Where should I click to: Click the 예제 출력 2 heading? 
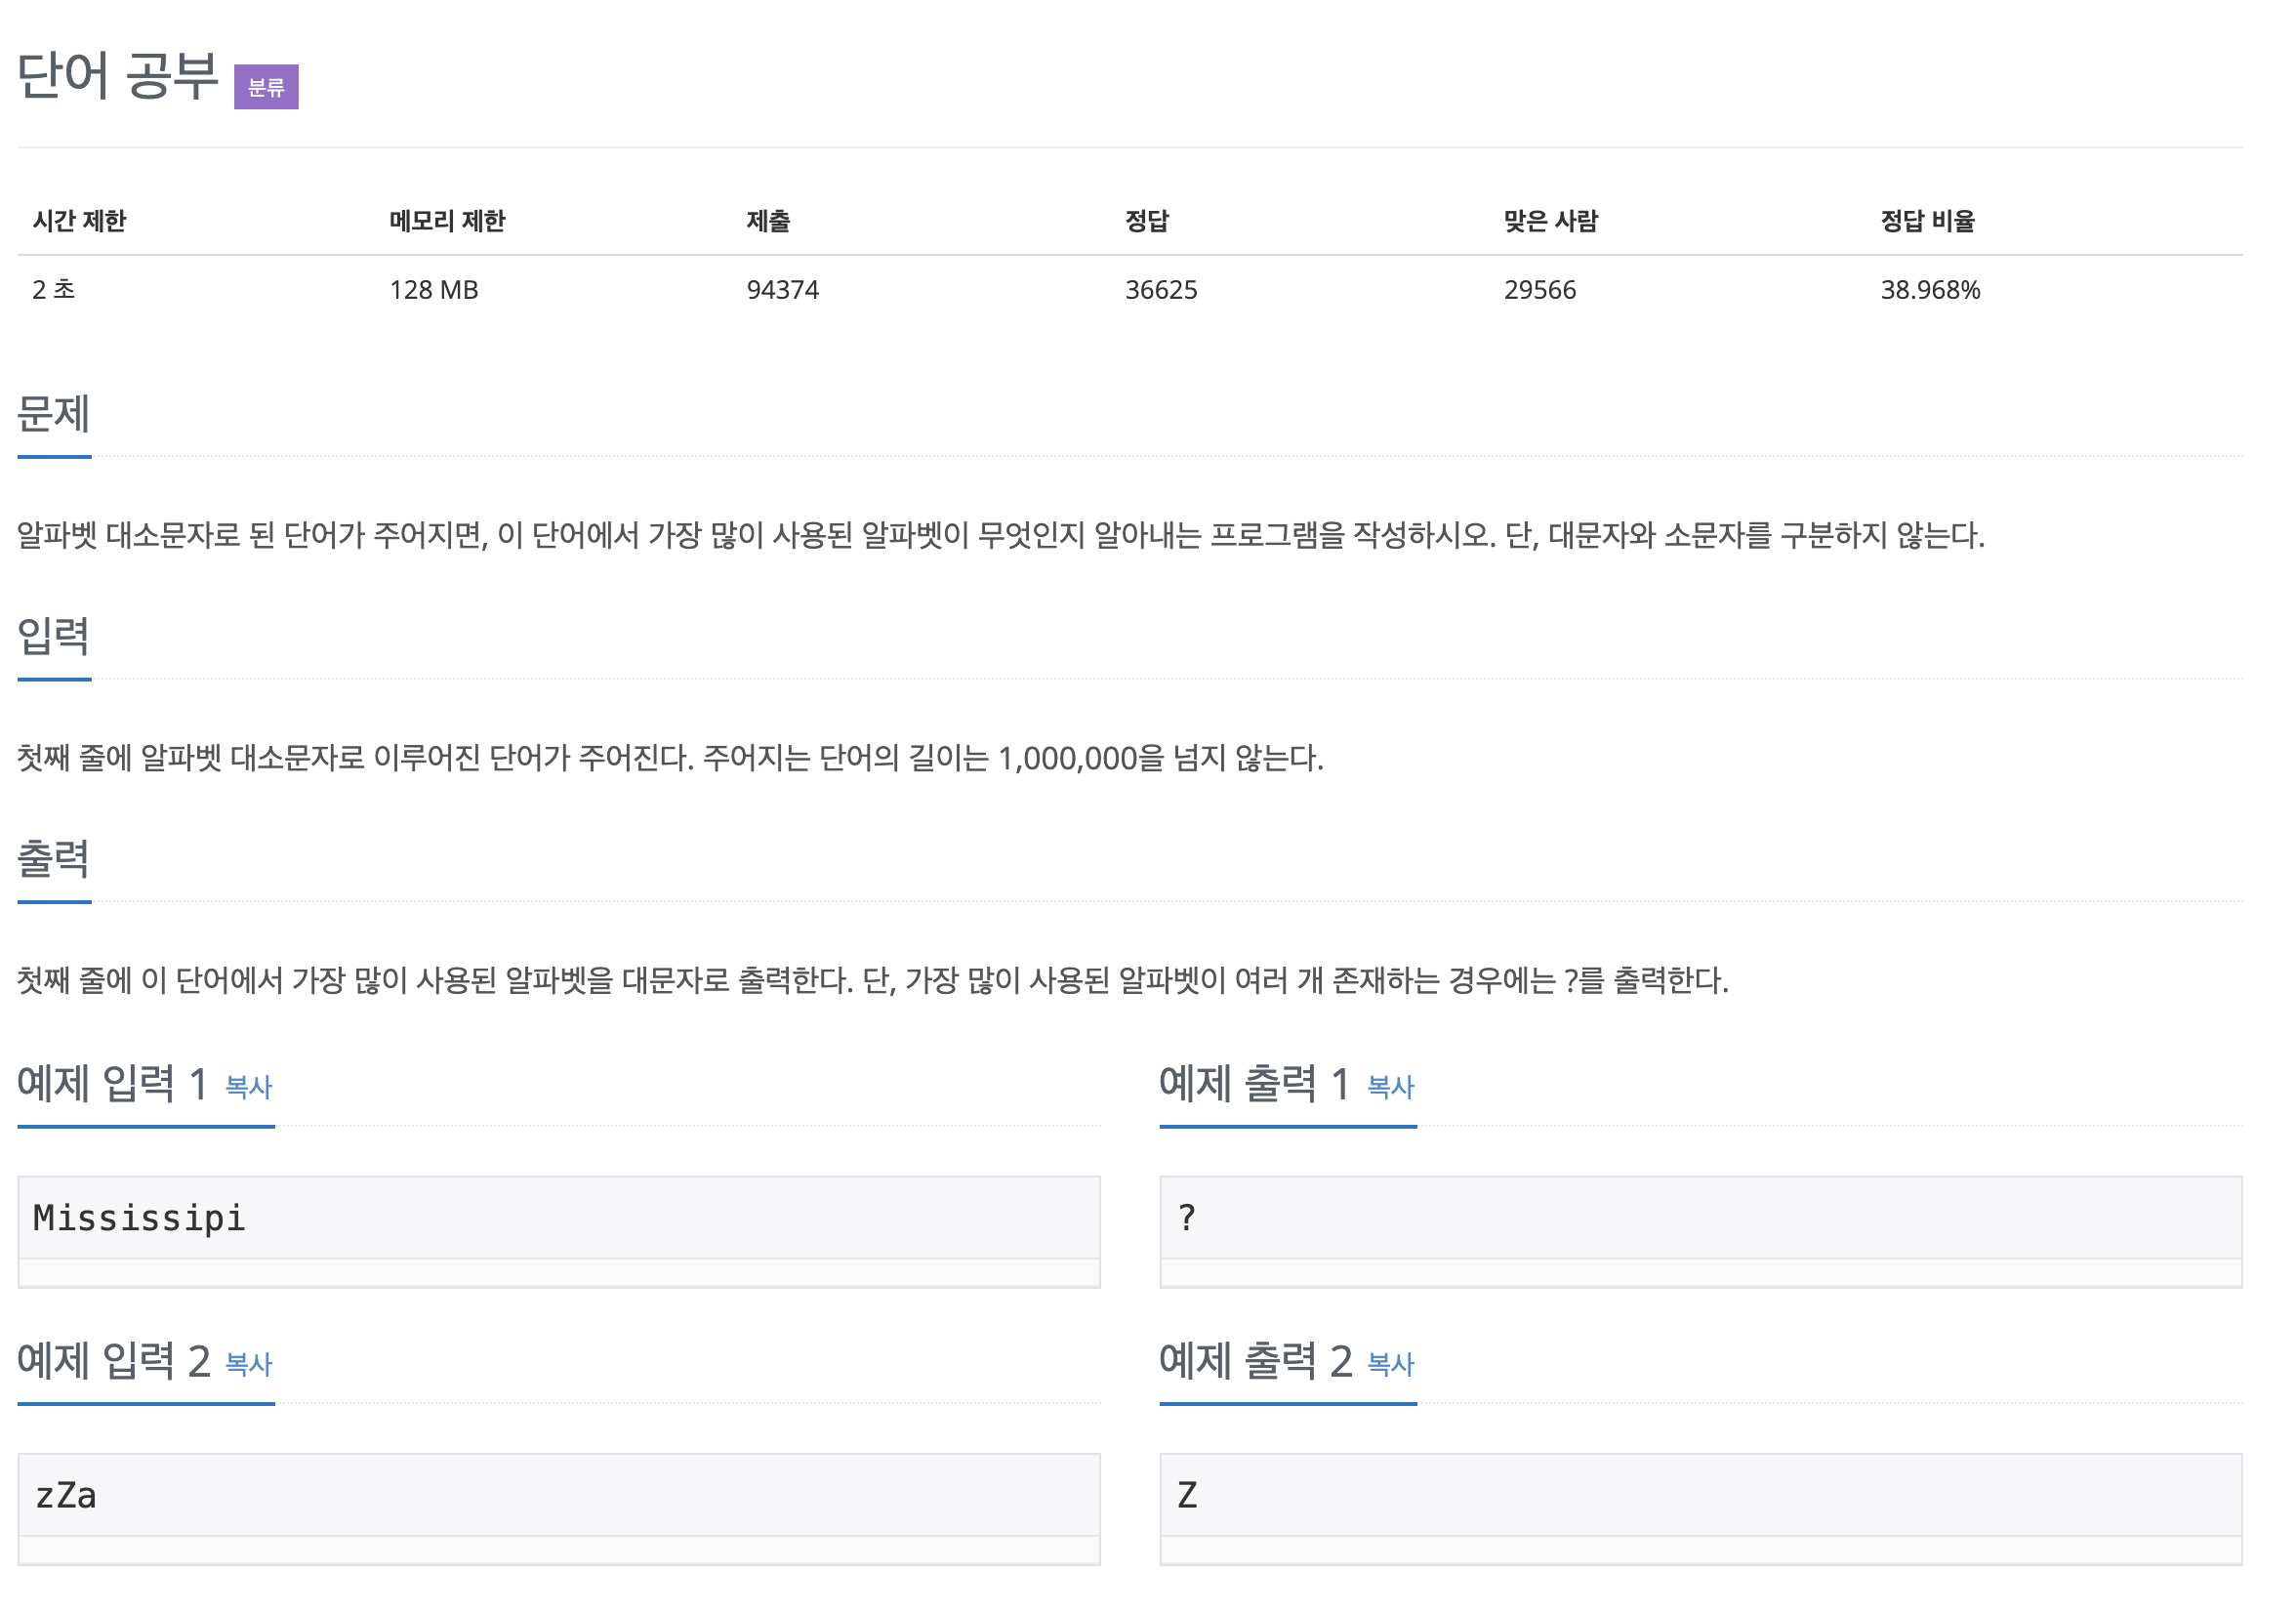pyautogui.click(x=1255, y=1361)
